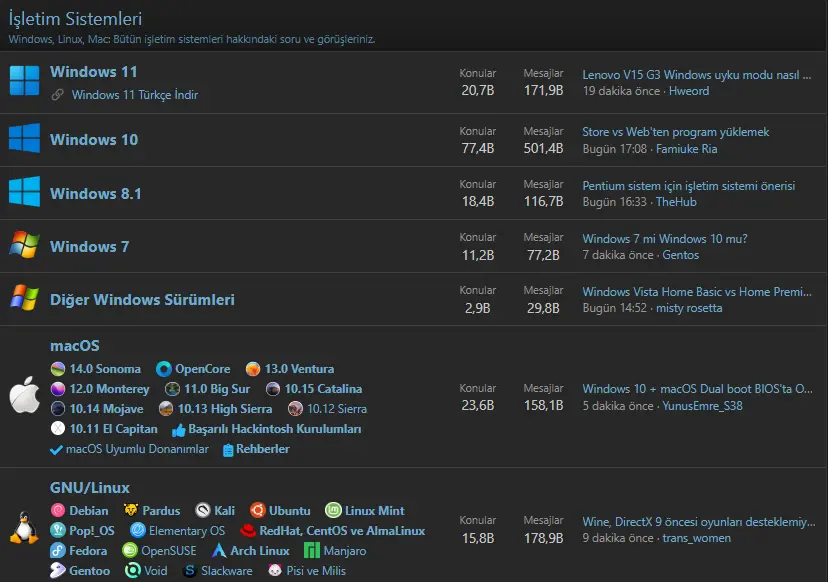This screenshot has height=582, width=828.
Task: Open the Windows 8.1 forum title
Action: coord(96,193)
